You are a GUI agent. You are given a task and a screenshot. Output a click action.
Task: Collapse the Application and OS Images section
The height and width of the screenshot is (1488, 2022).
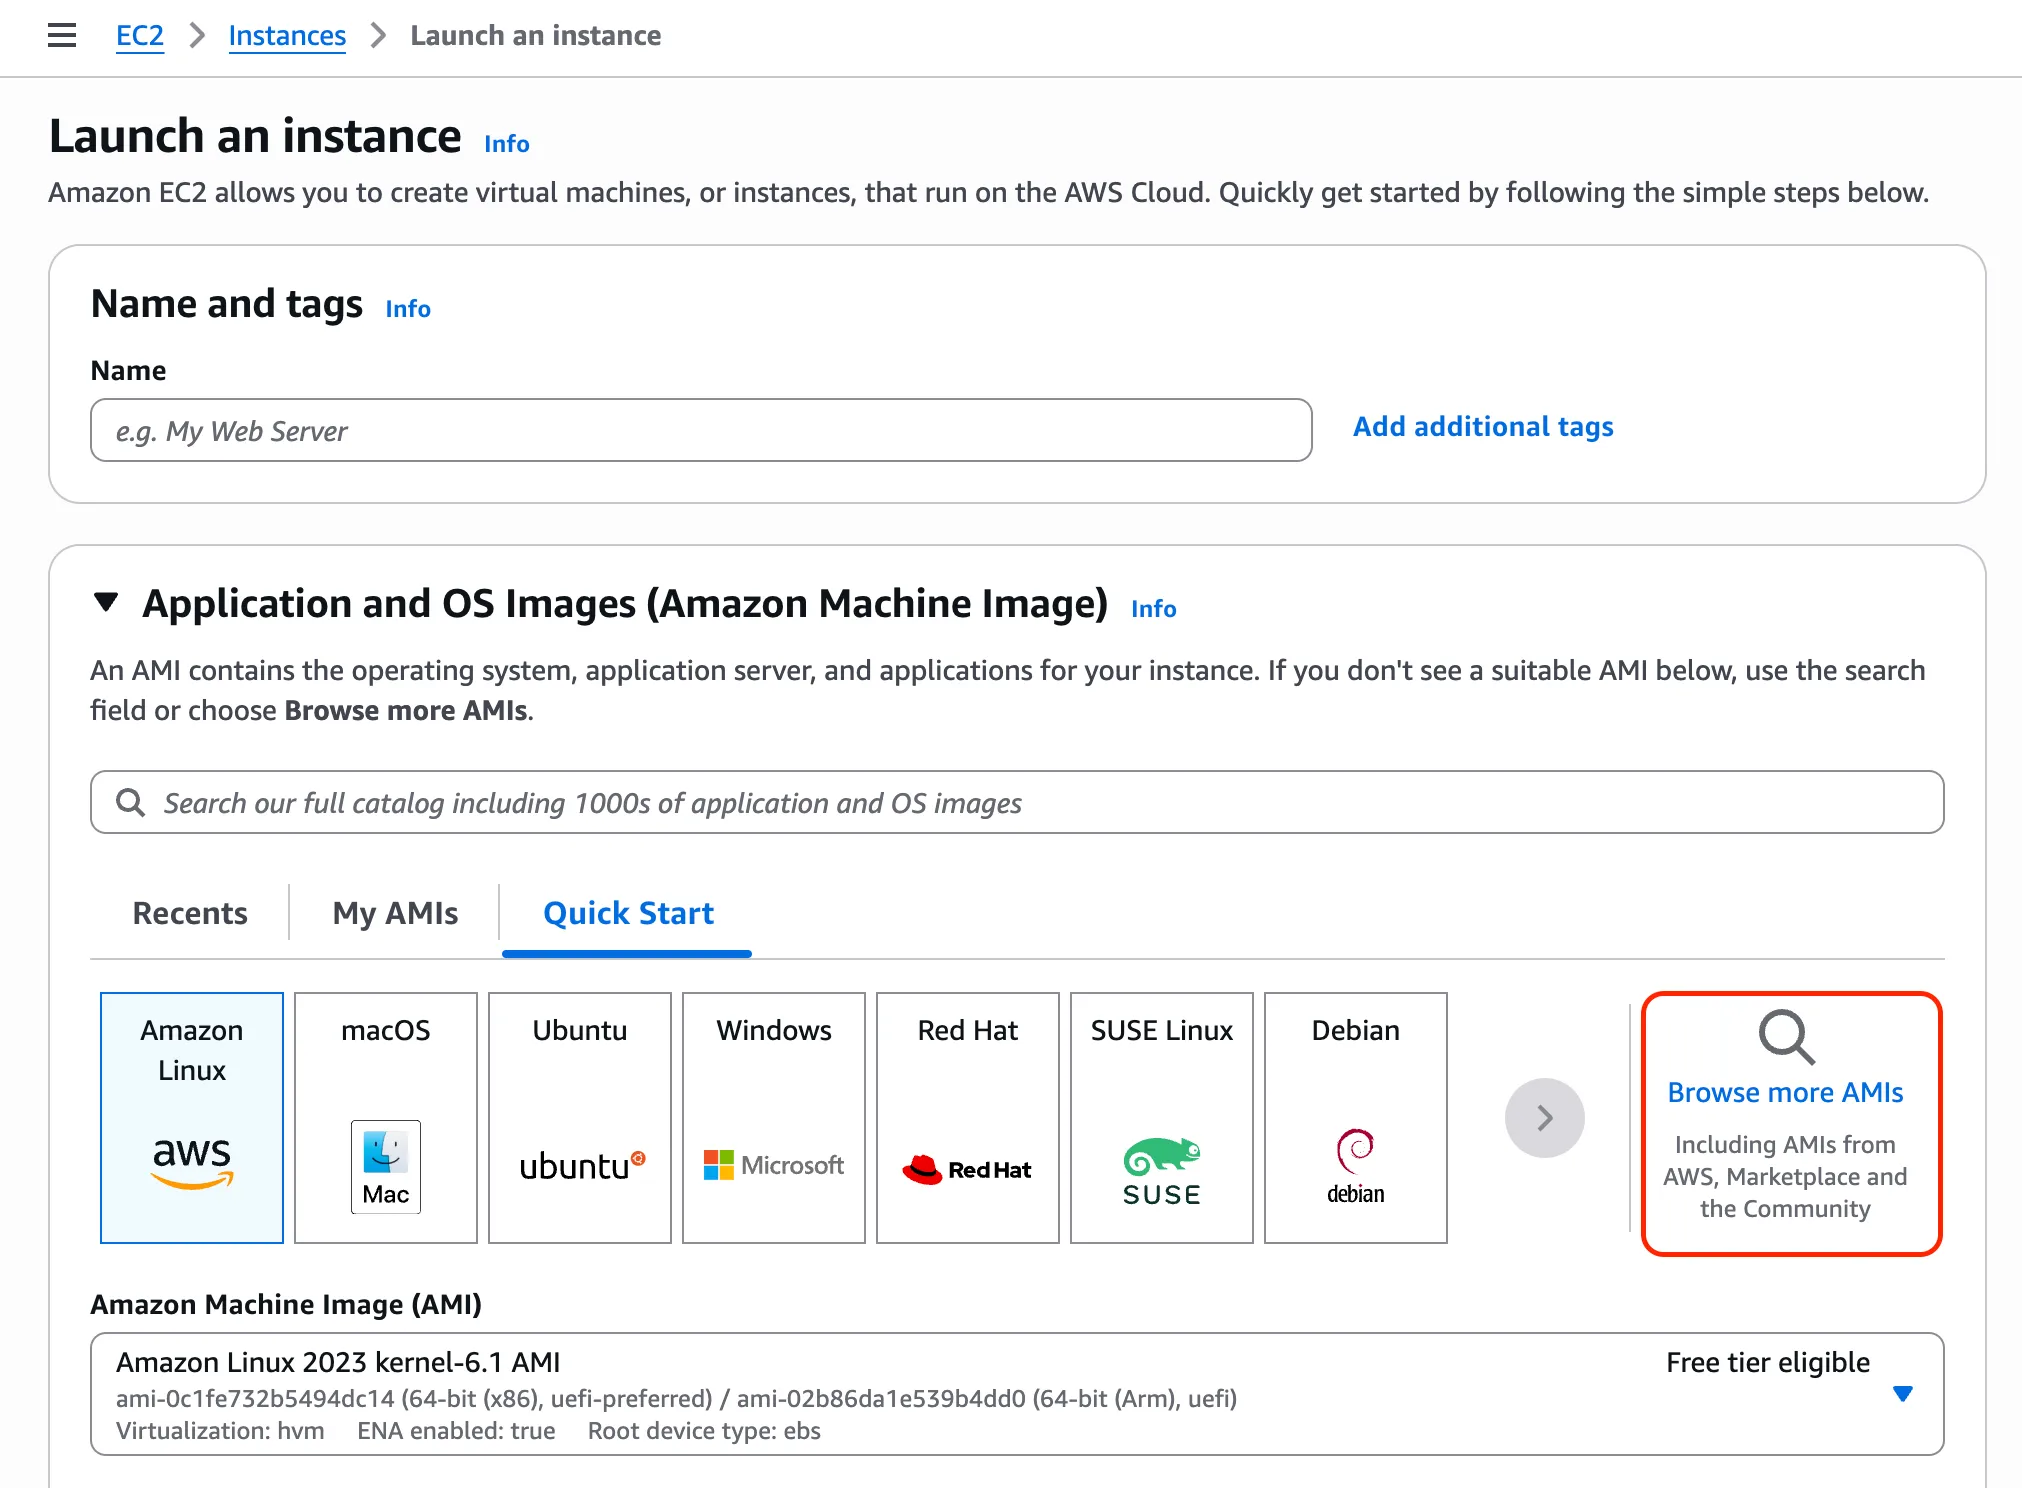106,603
